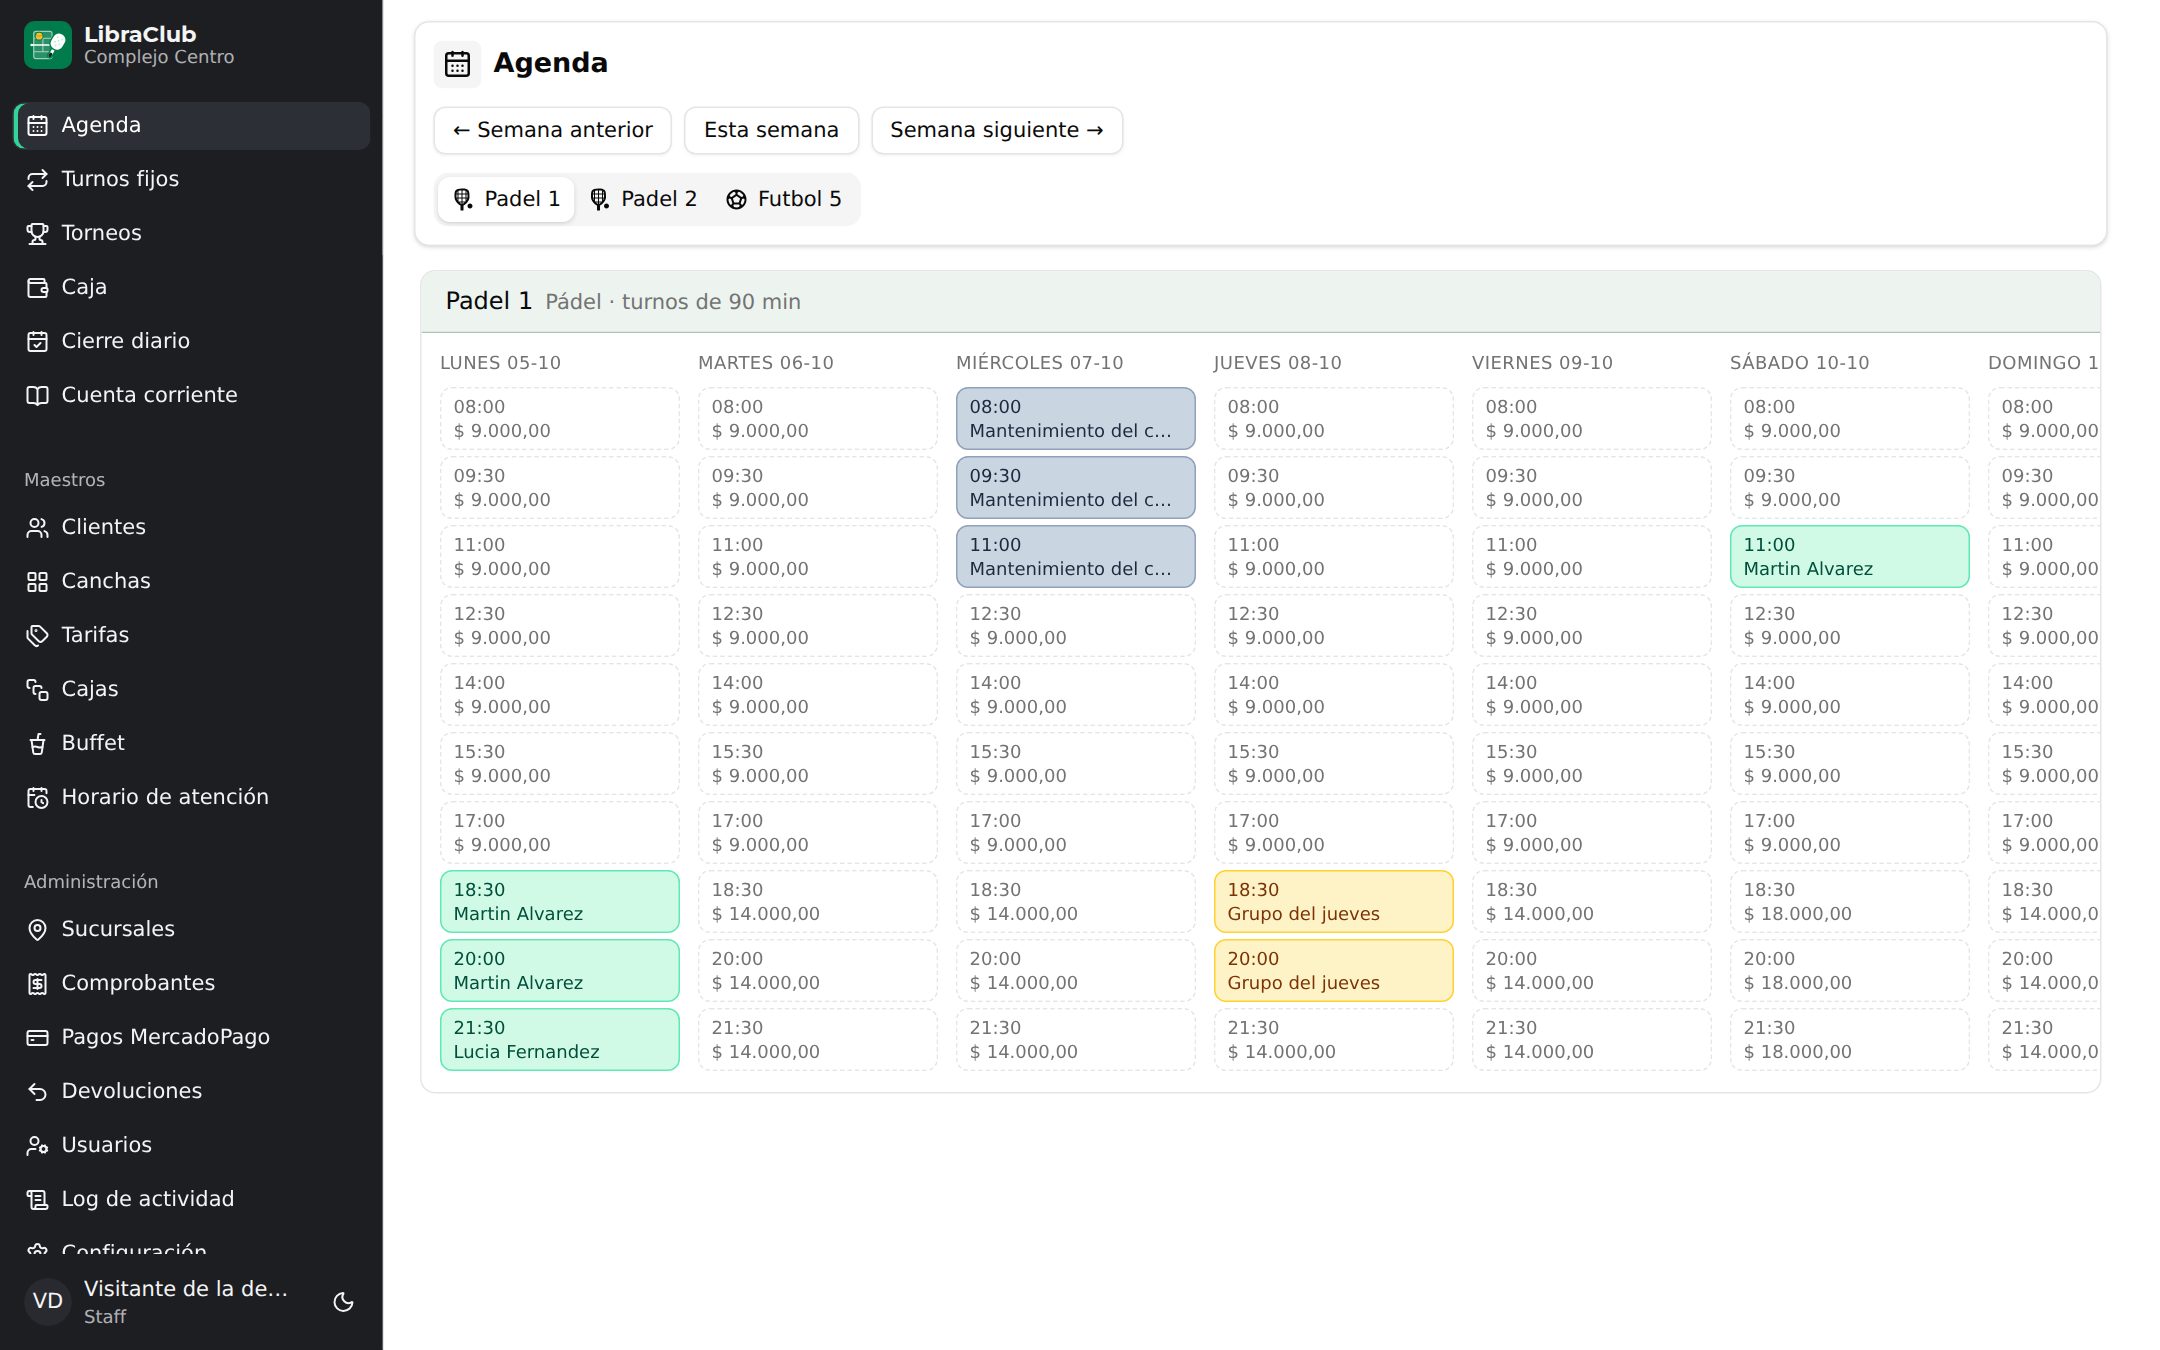Open Monday 20:00 Martin Alvarez booking

click(560, 971)
